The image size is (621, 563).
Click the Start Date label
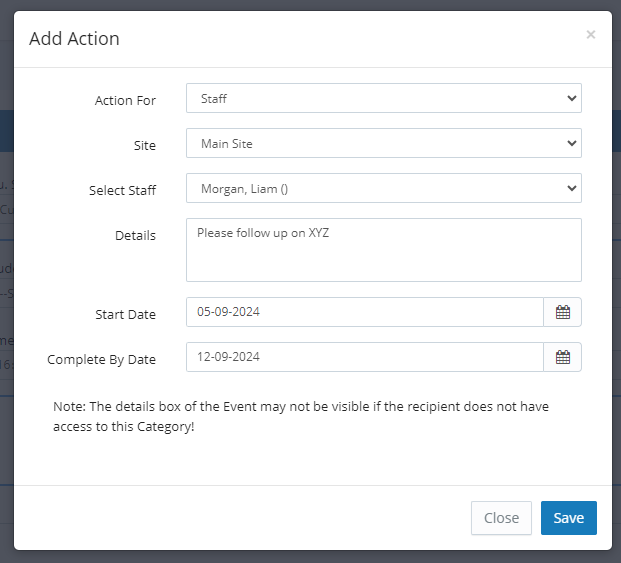tap(125, 314)
